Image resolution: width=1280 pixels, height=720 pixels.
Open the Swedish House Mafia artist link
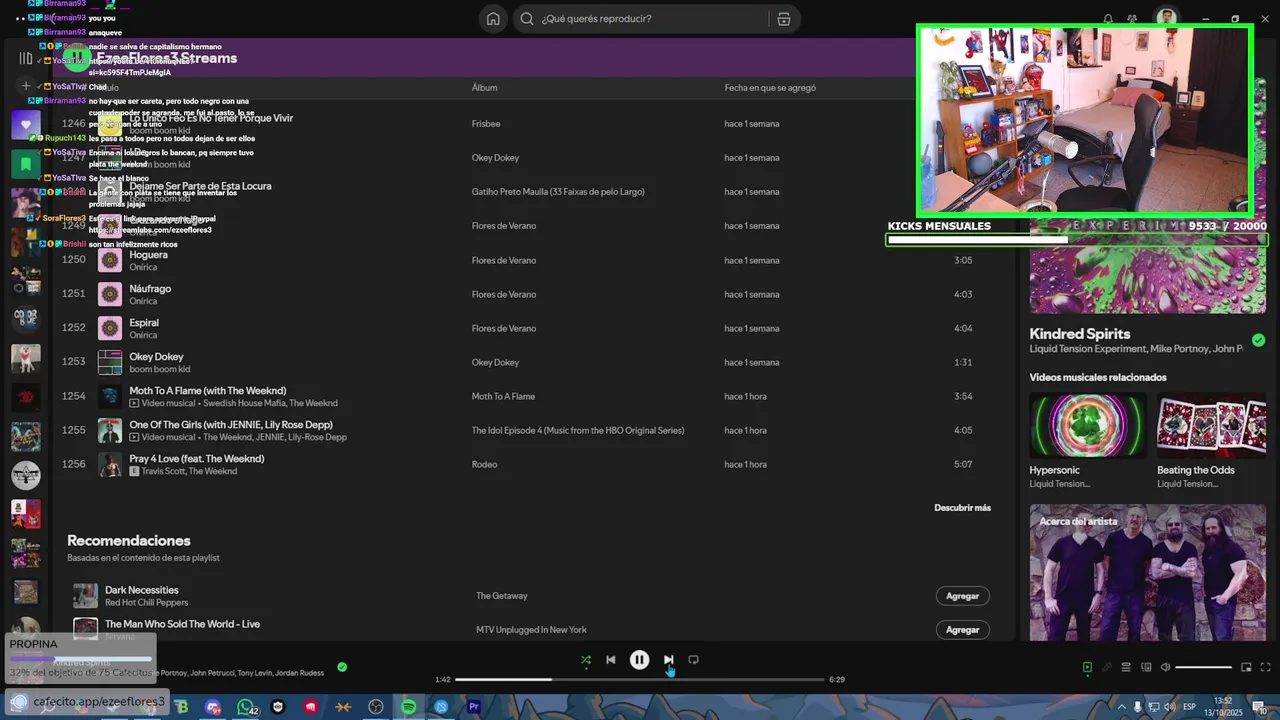tap(245, 403)
